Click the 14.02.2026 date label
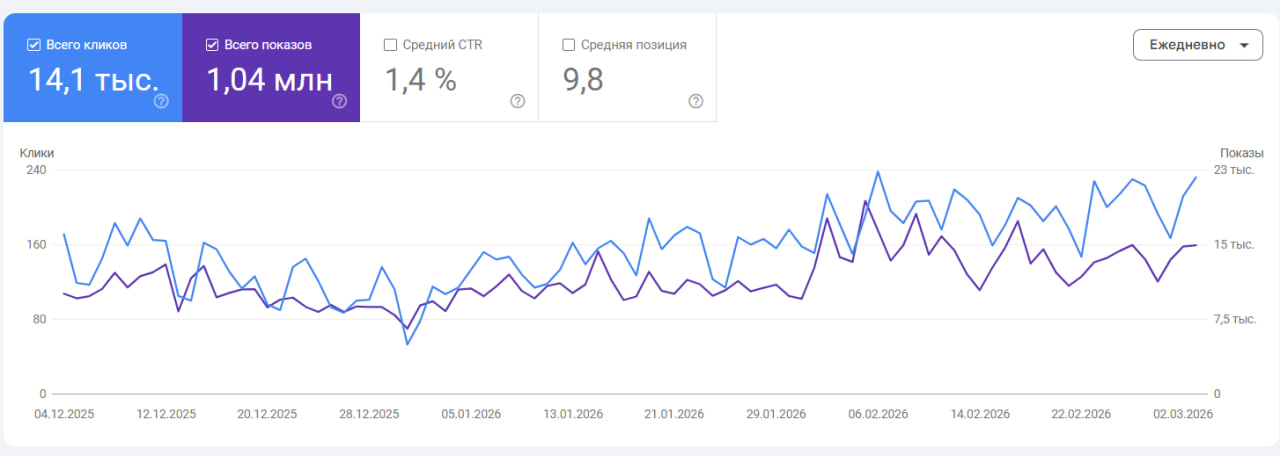The height and width of the screenshot is (456, 1280). 980,414
